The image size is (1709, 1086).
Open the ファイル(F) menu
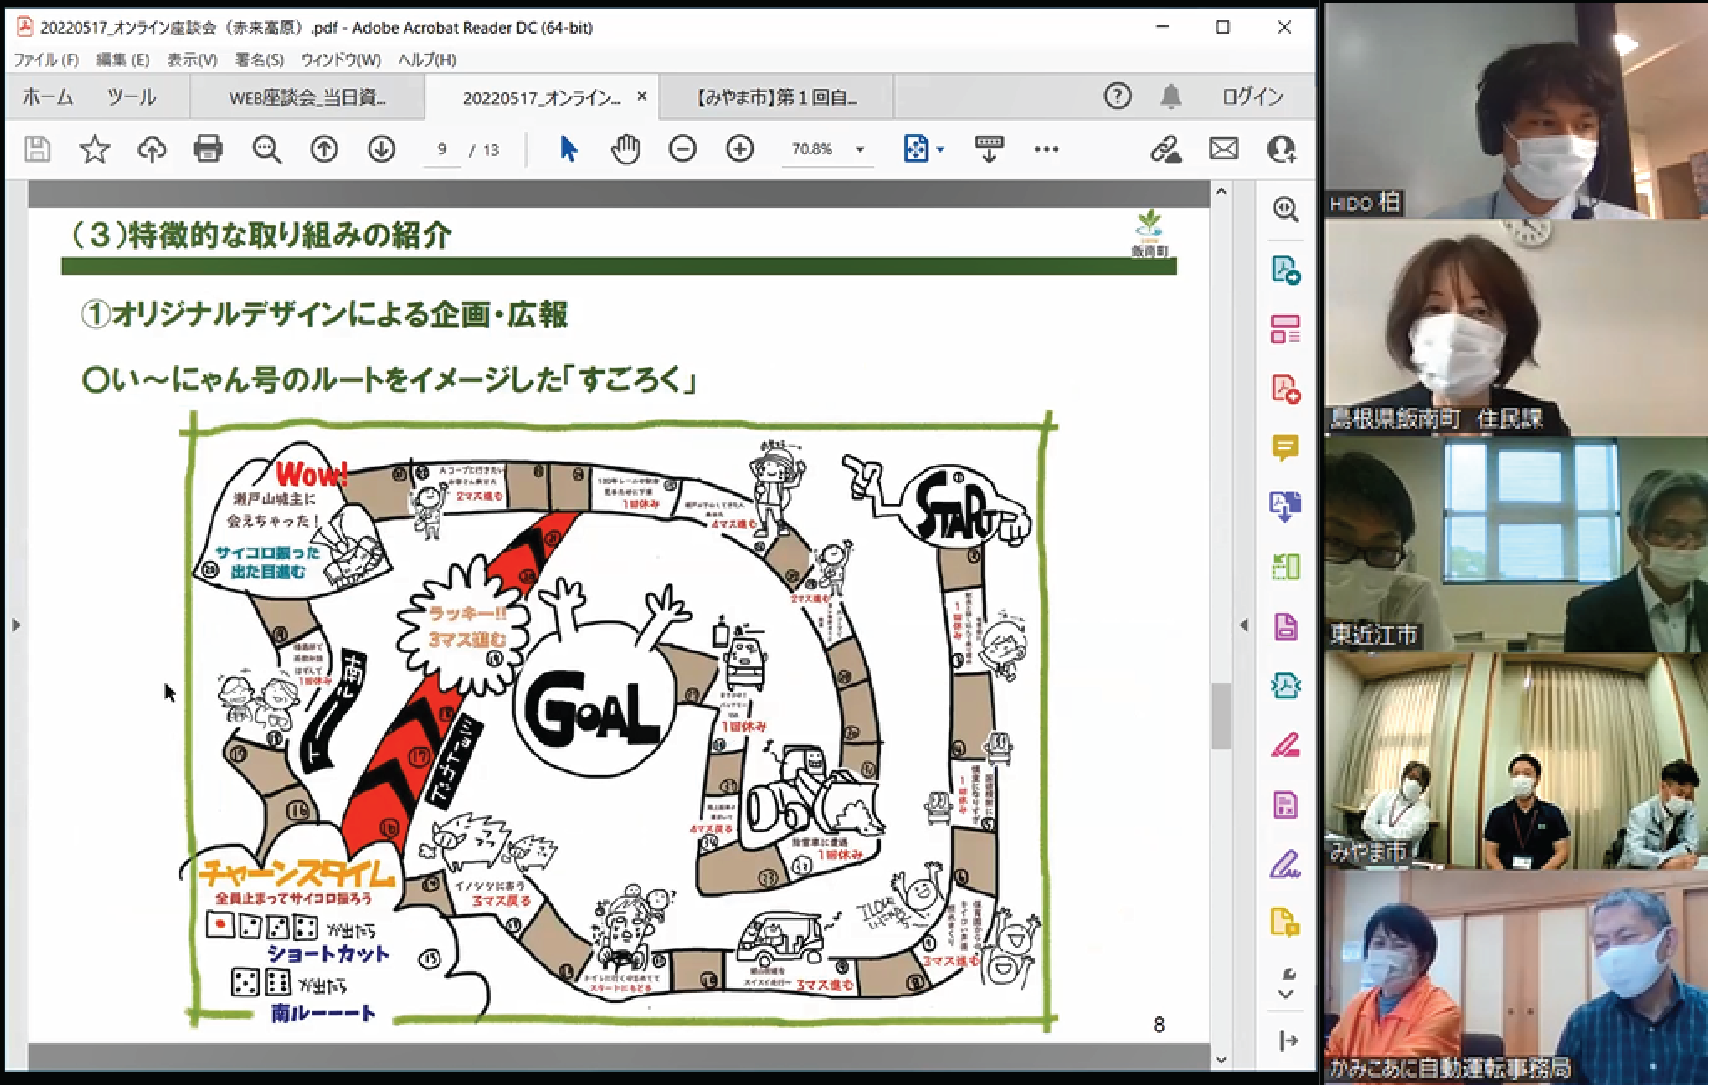45,60
